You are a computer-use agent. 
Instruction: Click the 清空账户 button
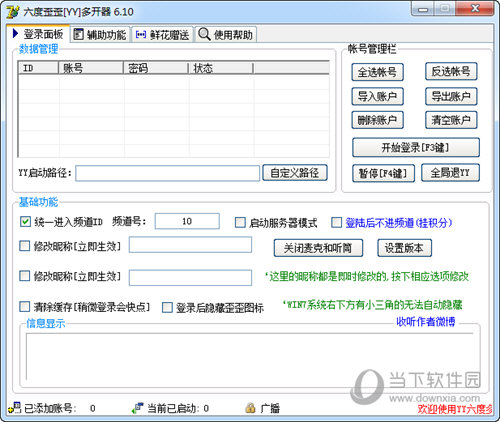point(451,120)
